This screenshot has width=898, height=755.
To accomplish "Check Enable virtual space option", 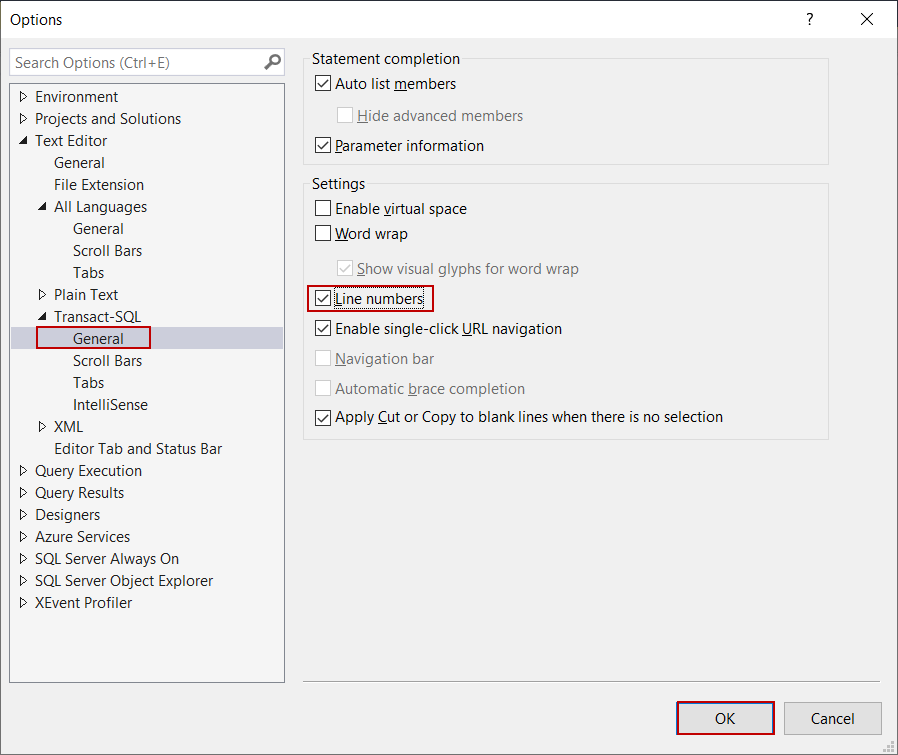I will (323, 209).
